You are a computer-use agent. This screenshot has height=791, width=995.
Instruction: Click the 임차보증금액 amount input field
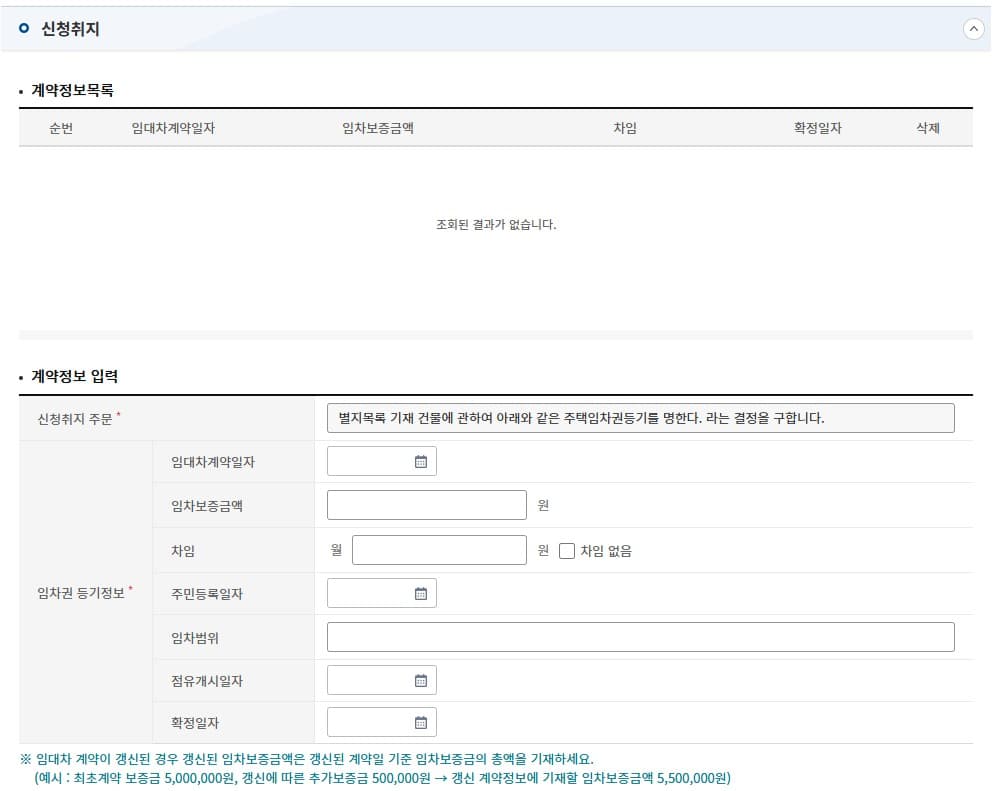point(426,504)
